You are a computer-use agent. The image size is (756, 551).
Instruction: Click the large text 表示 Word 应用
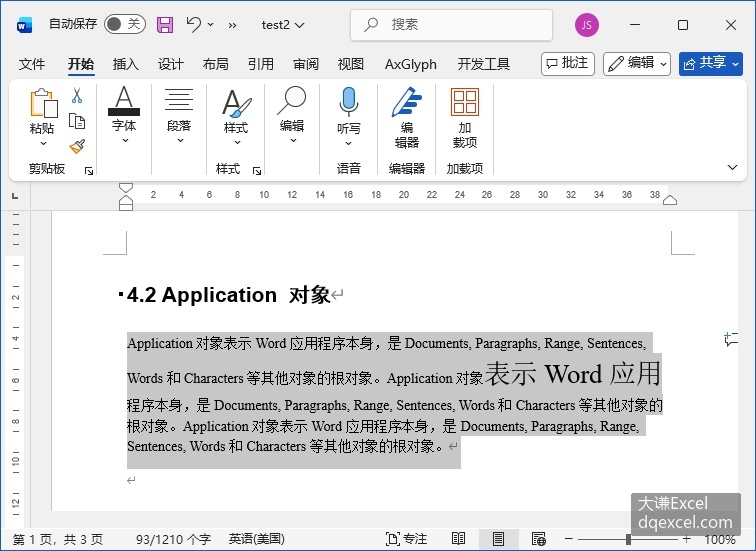(573, 374)
